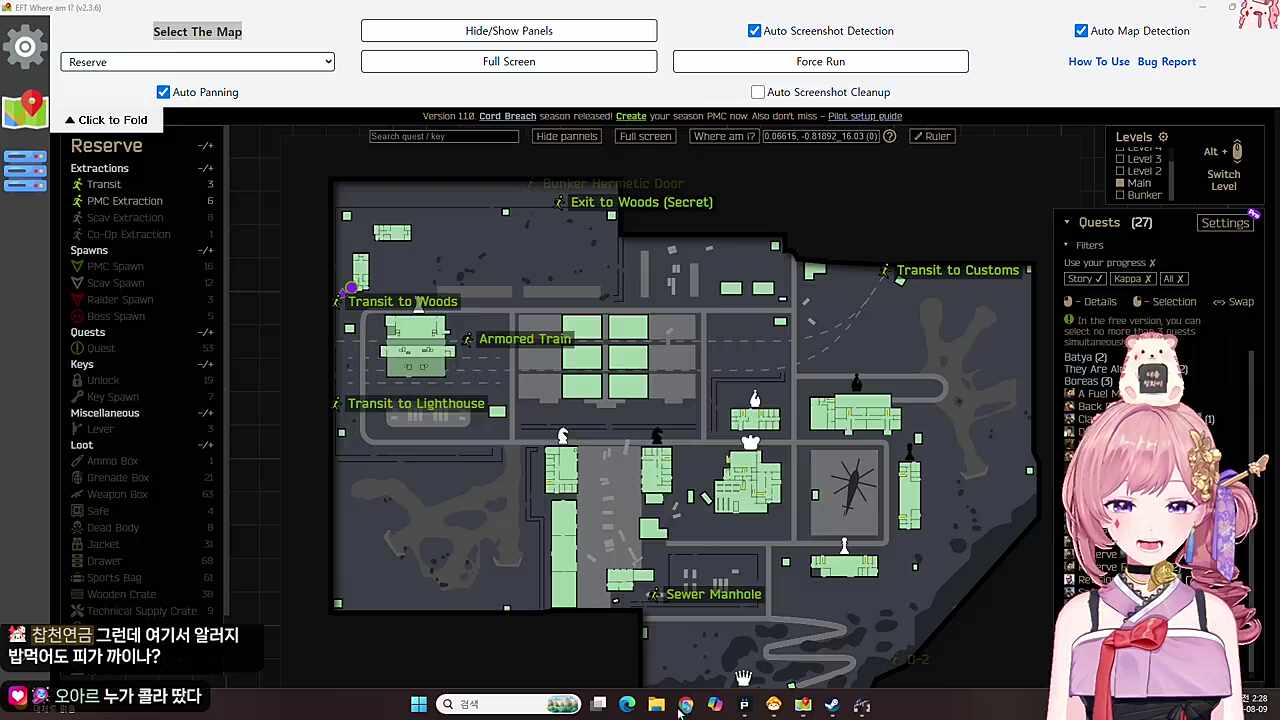1280x720 pixels.
Task: Disable Auto Map Detection checkbox
Action: 1081,31
